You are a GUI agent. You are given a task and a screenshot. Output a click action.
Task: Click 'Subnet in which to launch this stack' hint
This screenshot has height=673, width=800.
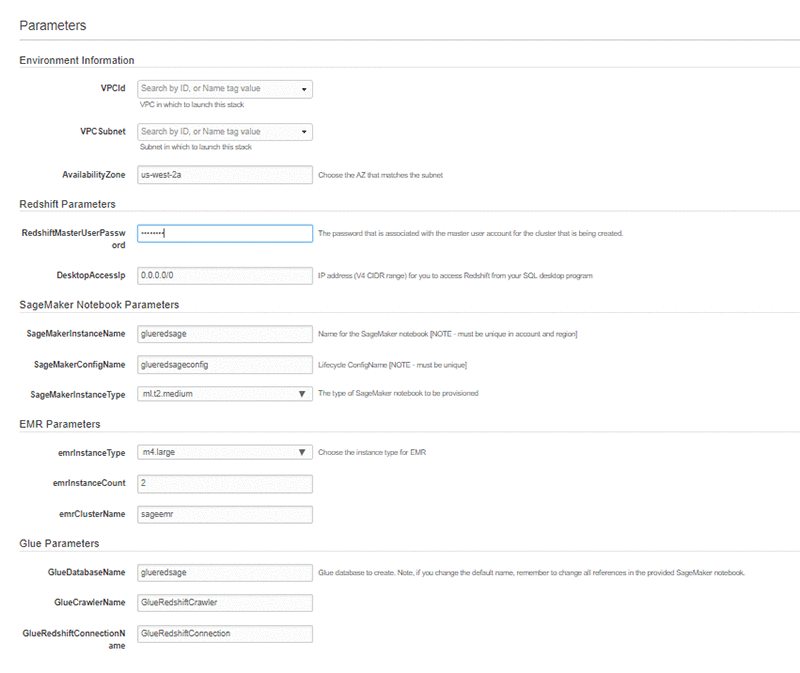pyautogui.click(x=196, y=147)
